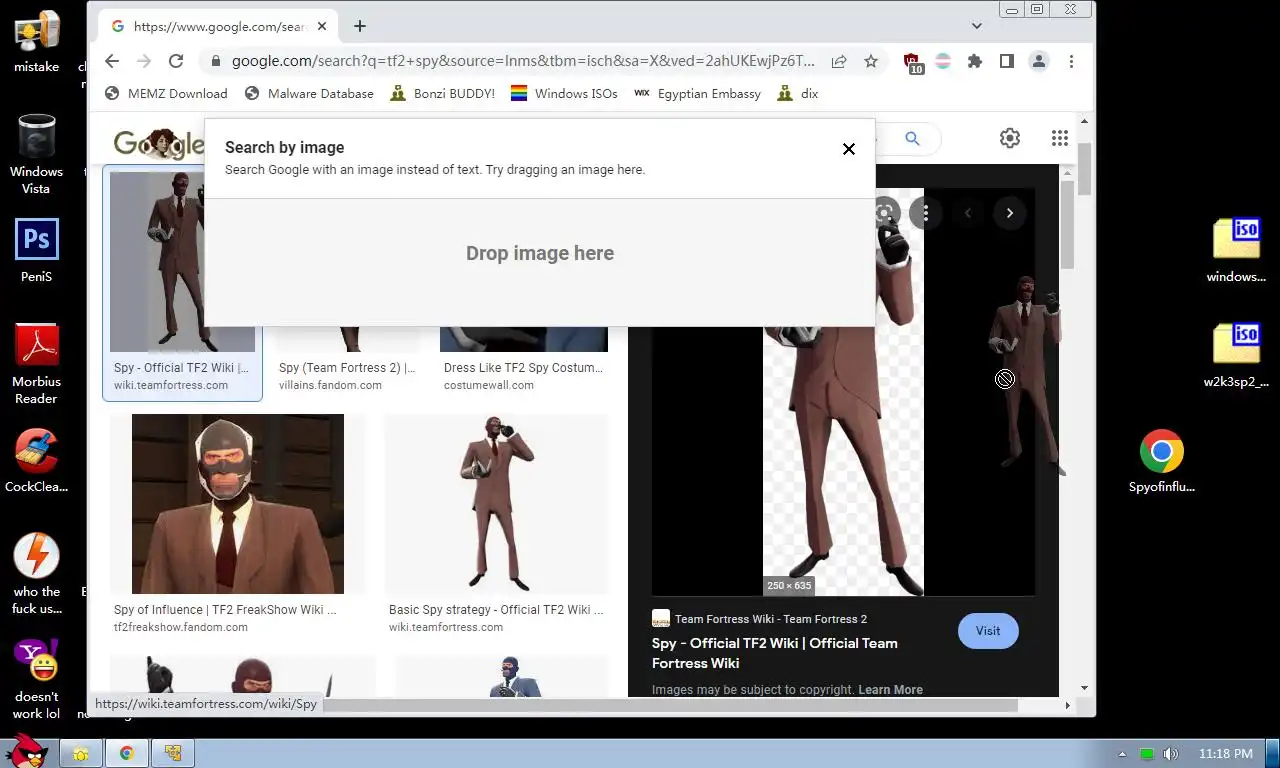The height and width of the screenshot is (768, 1280).
Task: Open the Spy of Influence image result
Action: tap(238, 504)
